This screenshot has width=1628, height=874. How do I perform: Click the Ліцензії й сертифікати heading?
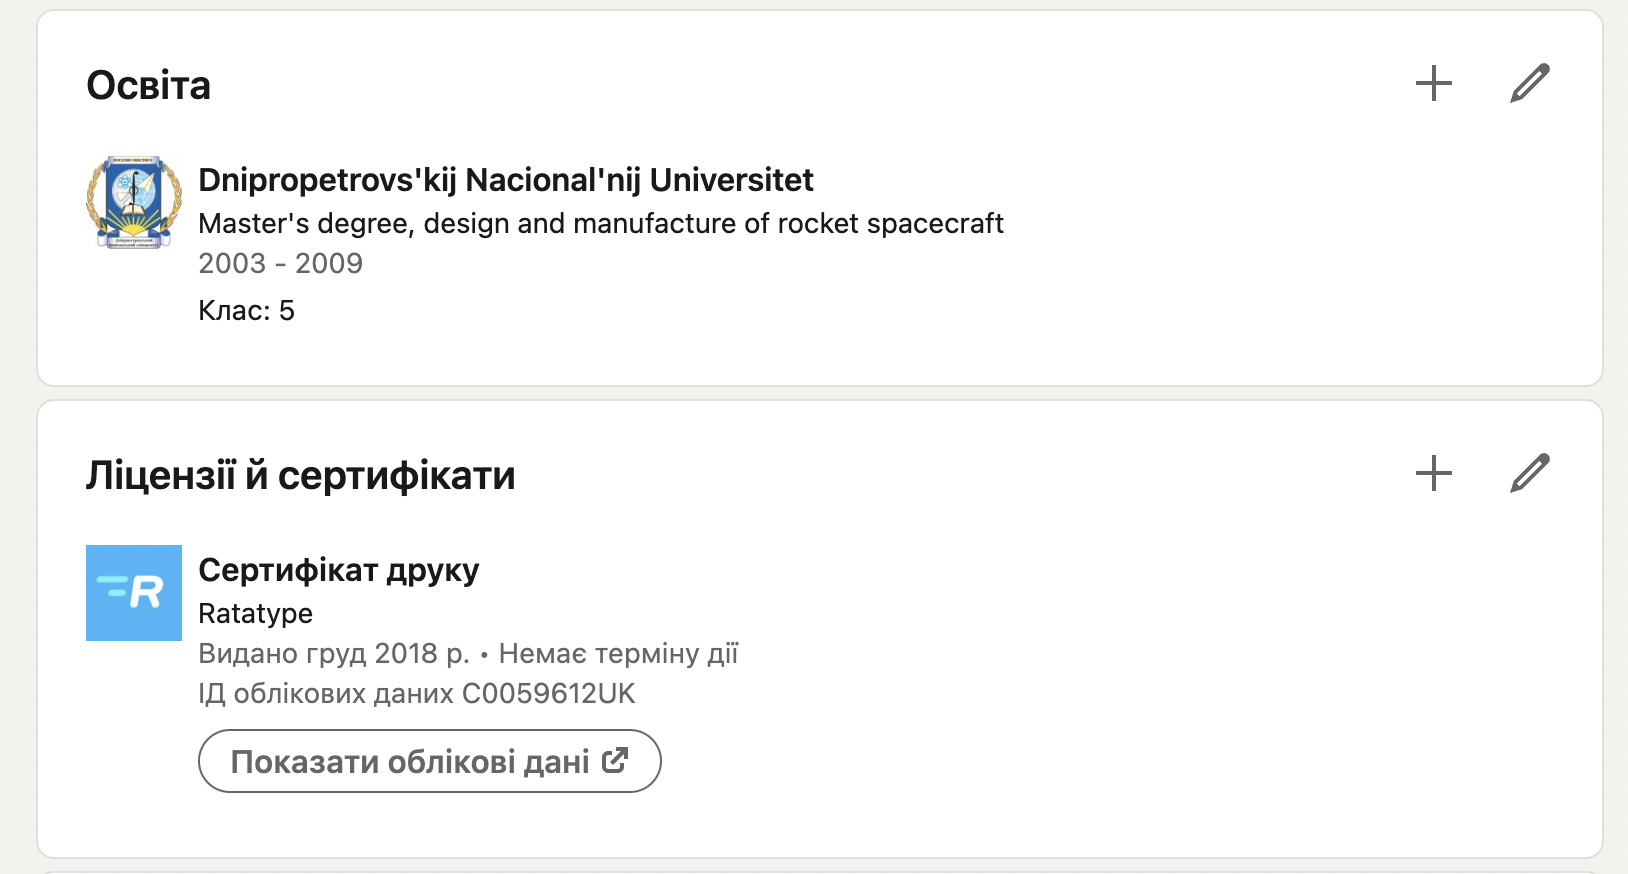click(x=300, y=476)
